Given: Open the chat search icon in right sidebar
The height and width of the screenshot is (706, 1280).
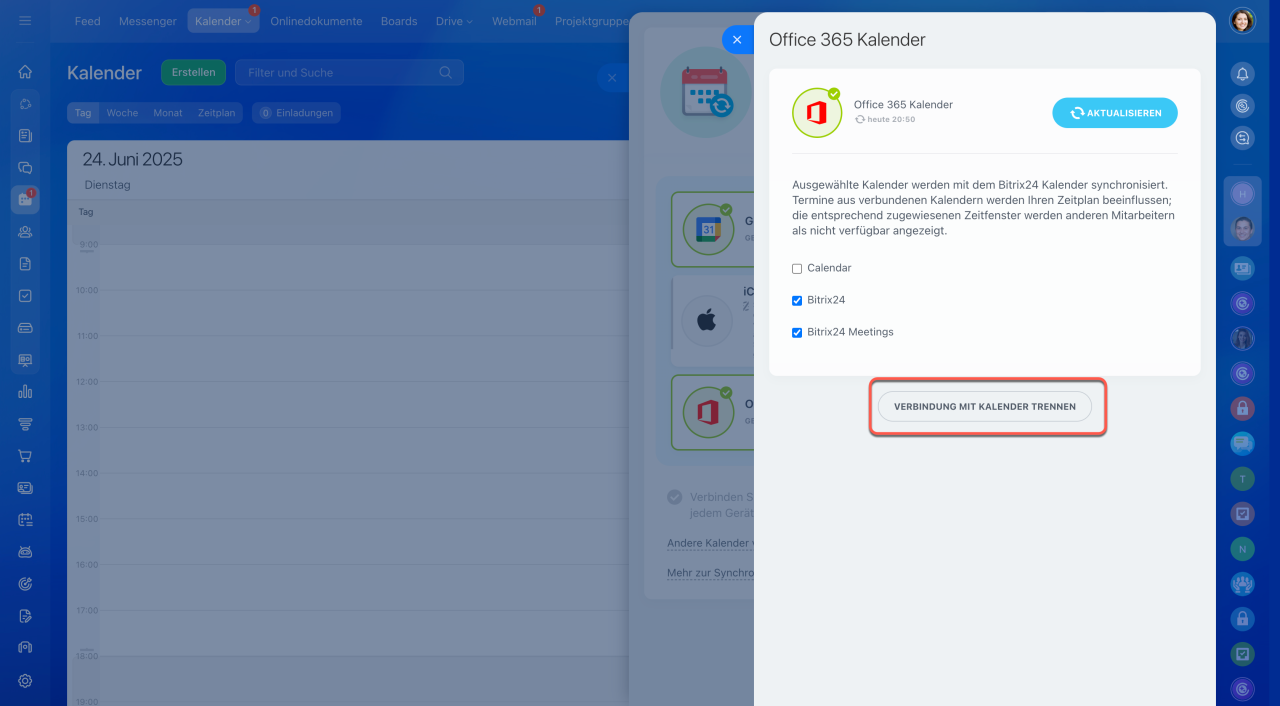Looking at the screenshot, I should pyautogui.click(x=1242, y=139).
